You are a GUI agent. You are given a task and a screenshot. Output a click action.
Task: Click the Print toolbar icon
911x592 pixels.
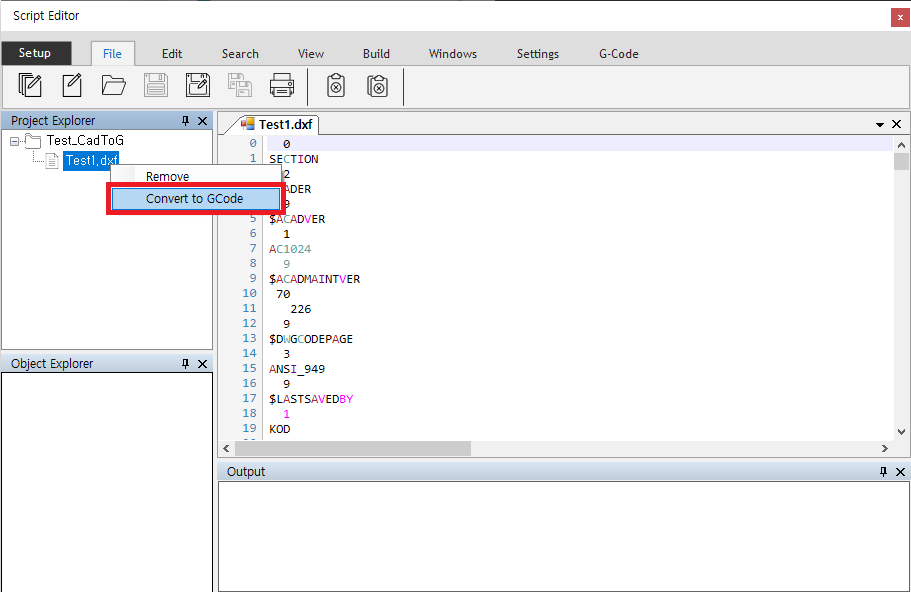coord(282,86)
